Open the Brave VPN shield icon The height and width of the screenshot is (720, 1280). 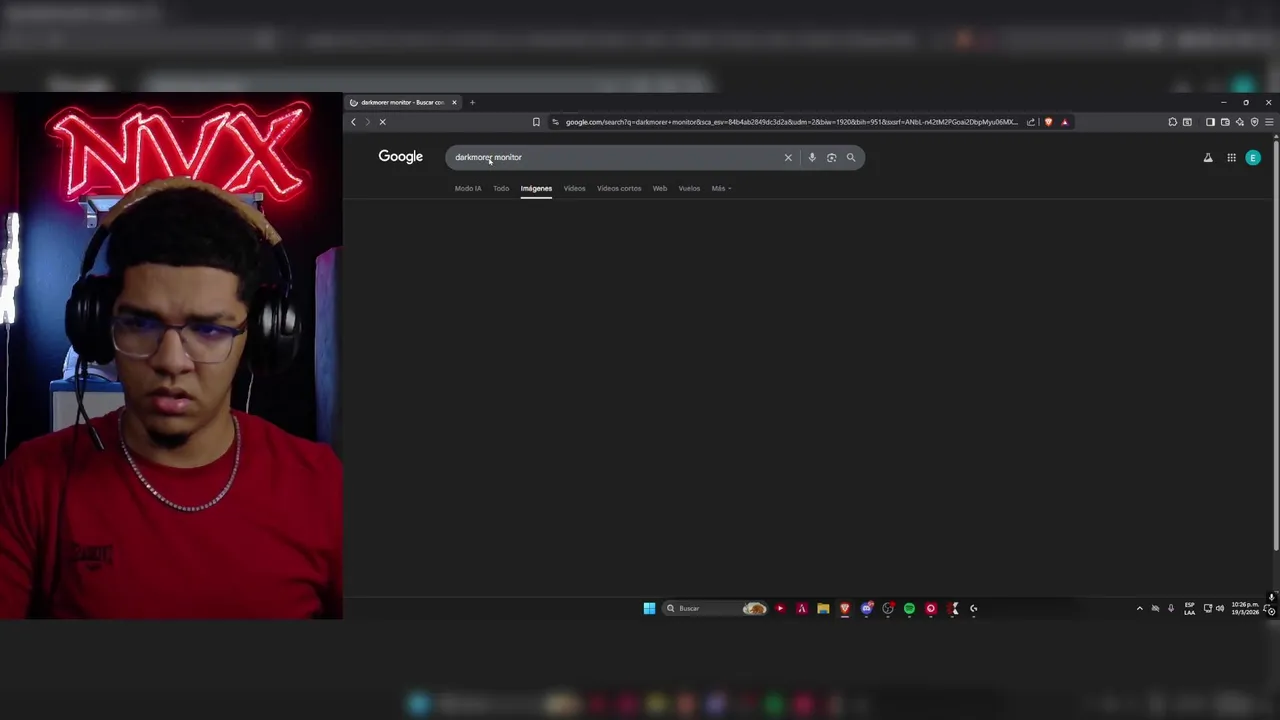1255,122
